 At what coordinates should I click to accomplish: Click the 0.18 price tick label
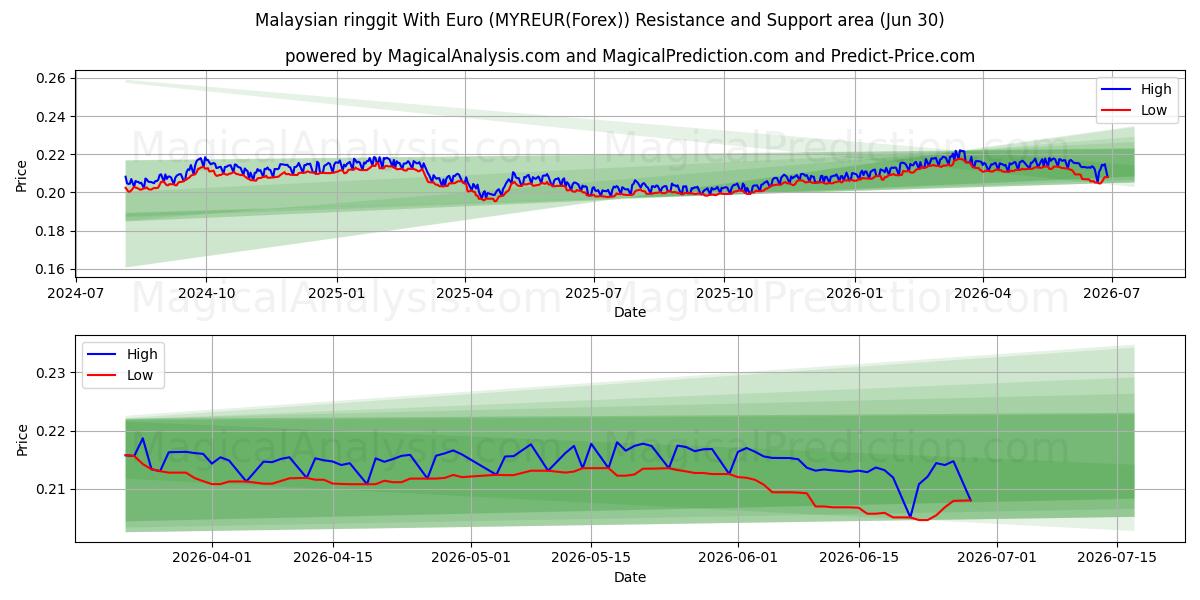click(51, 231)
